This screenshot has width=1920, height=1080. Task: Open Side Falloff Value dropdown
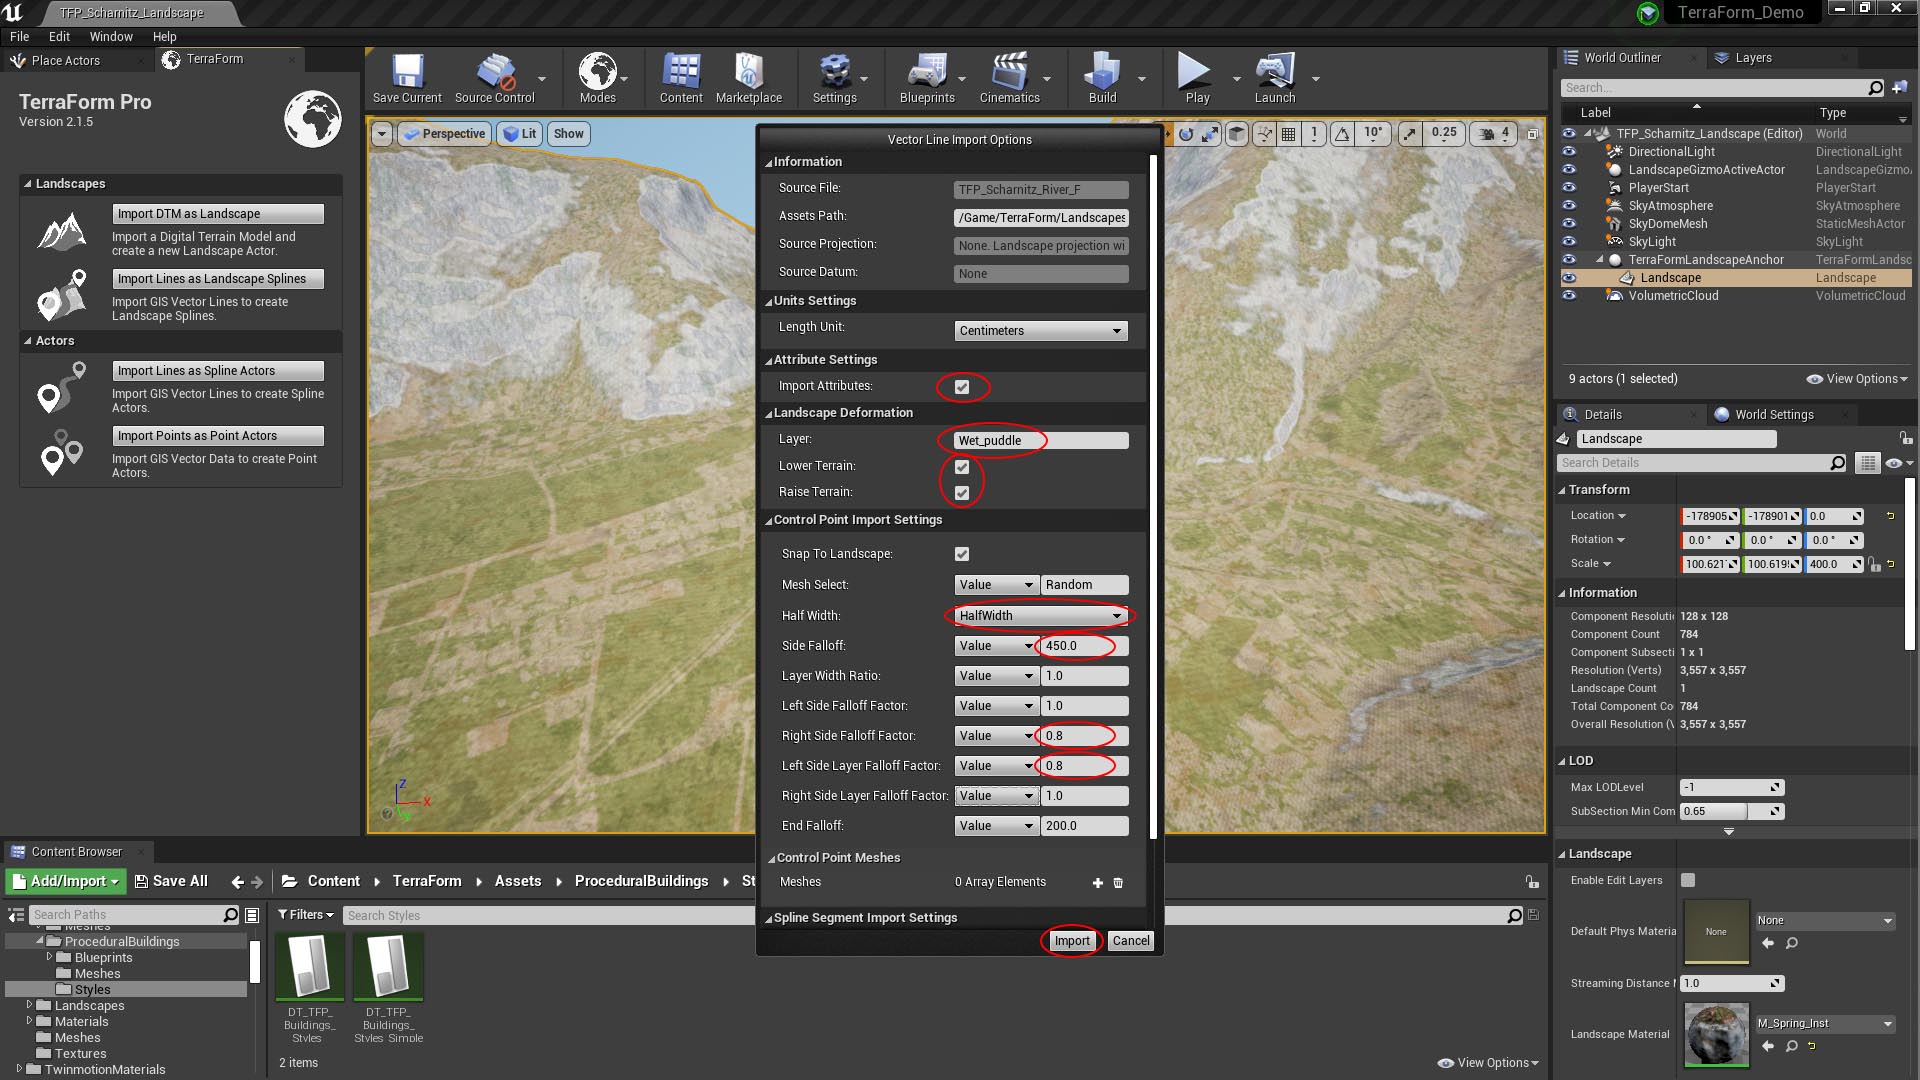pyautogui.click(x=997, y=646)
